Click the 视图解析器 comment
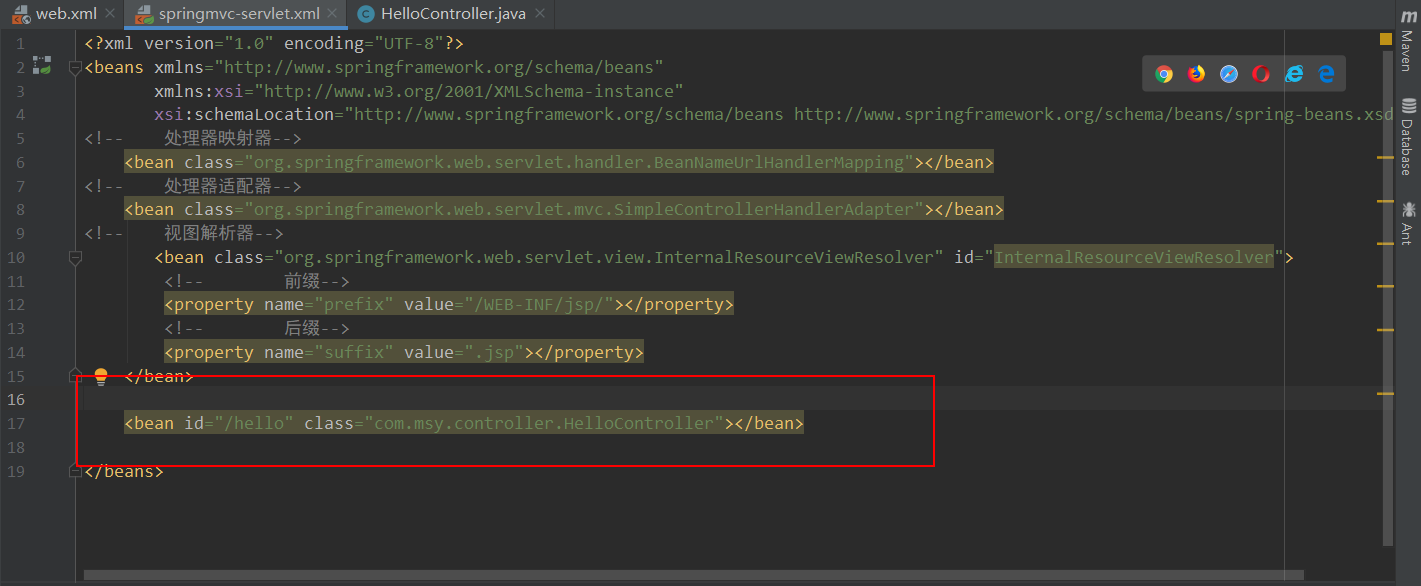 [x=209, y=233]
